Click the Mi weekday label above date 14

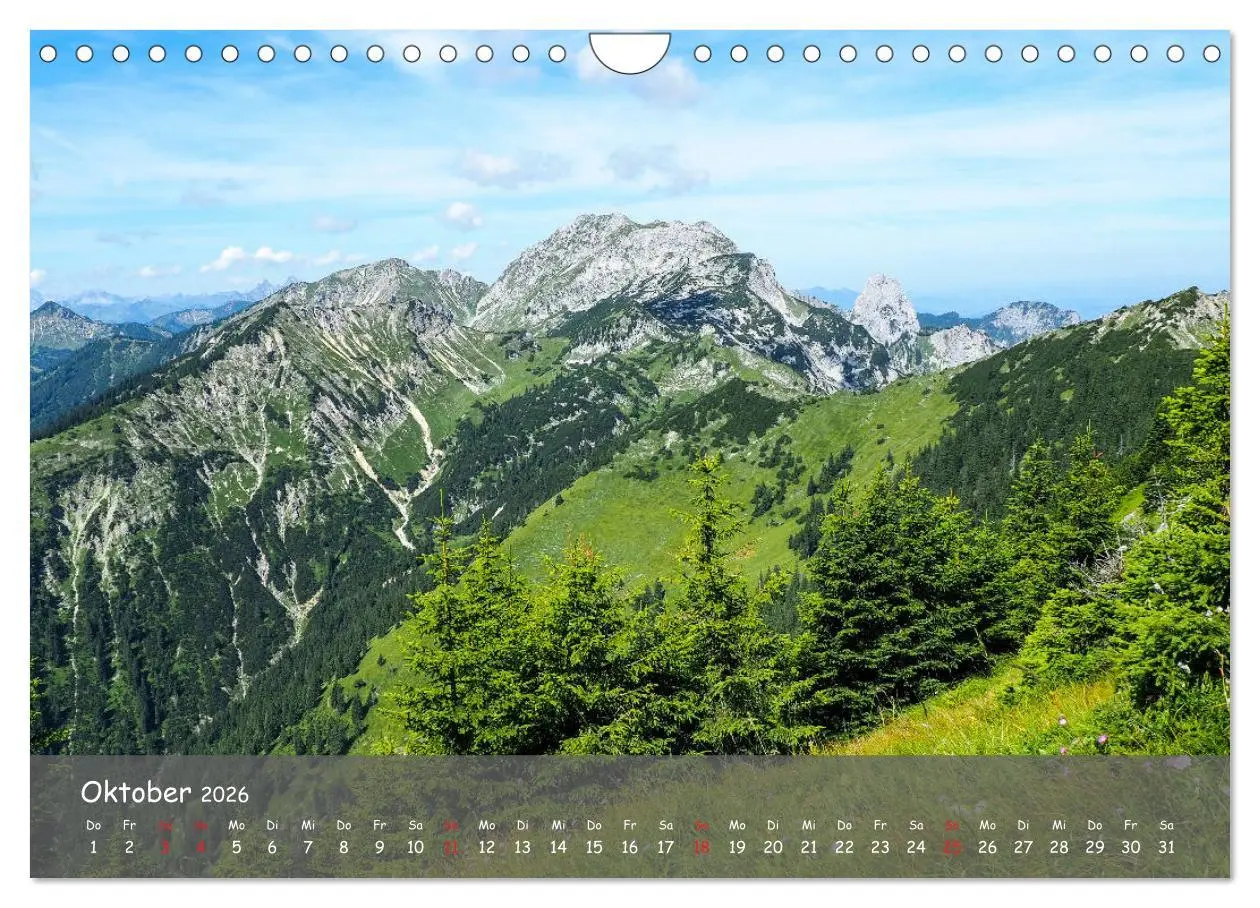[558, 826]
